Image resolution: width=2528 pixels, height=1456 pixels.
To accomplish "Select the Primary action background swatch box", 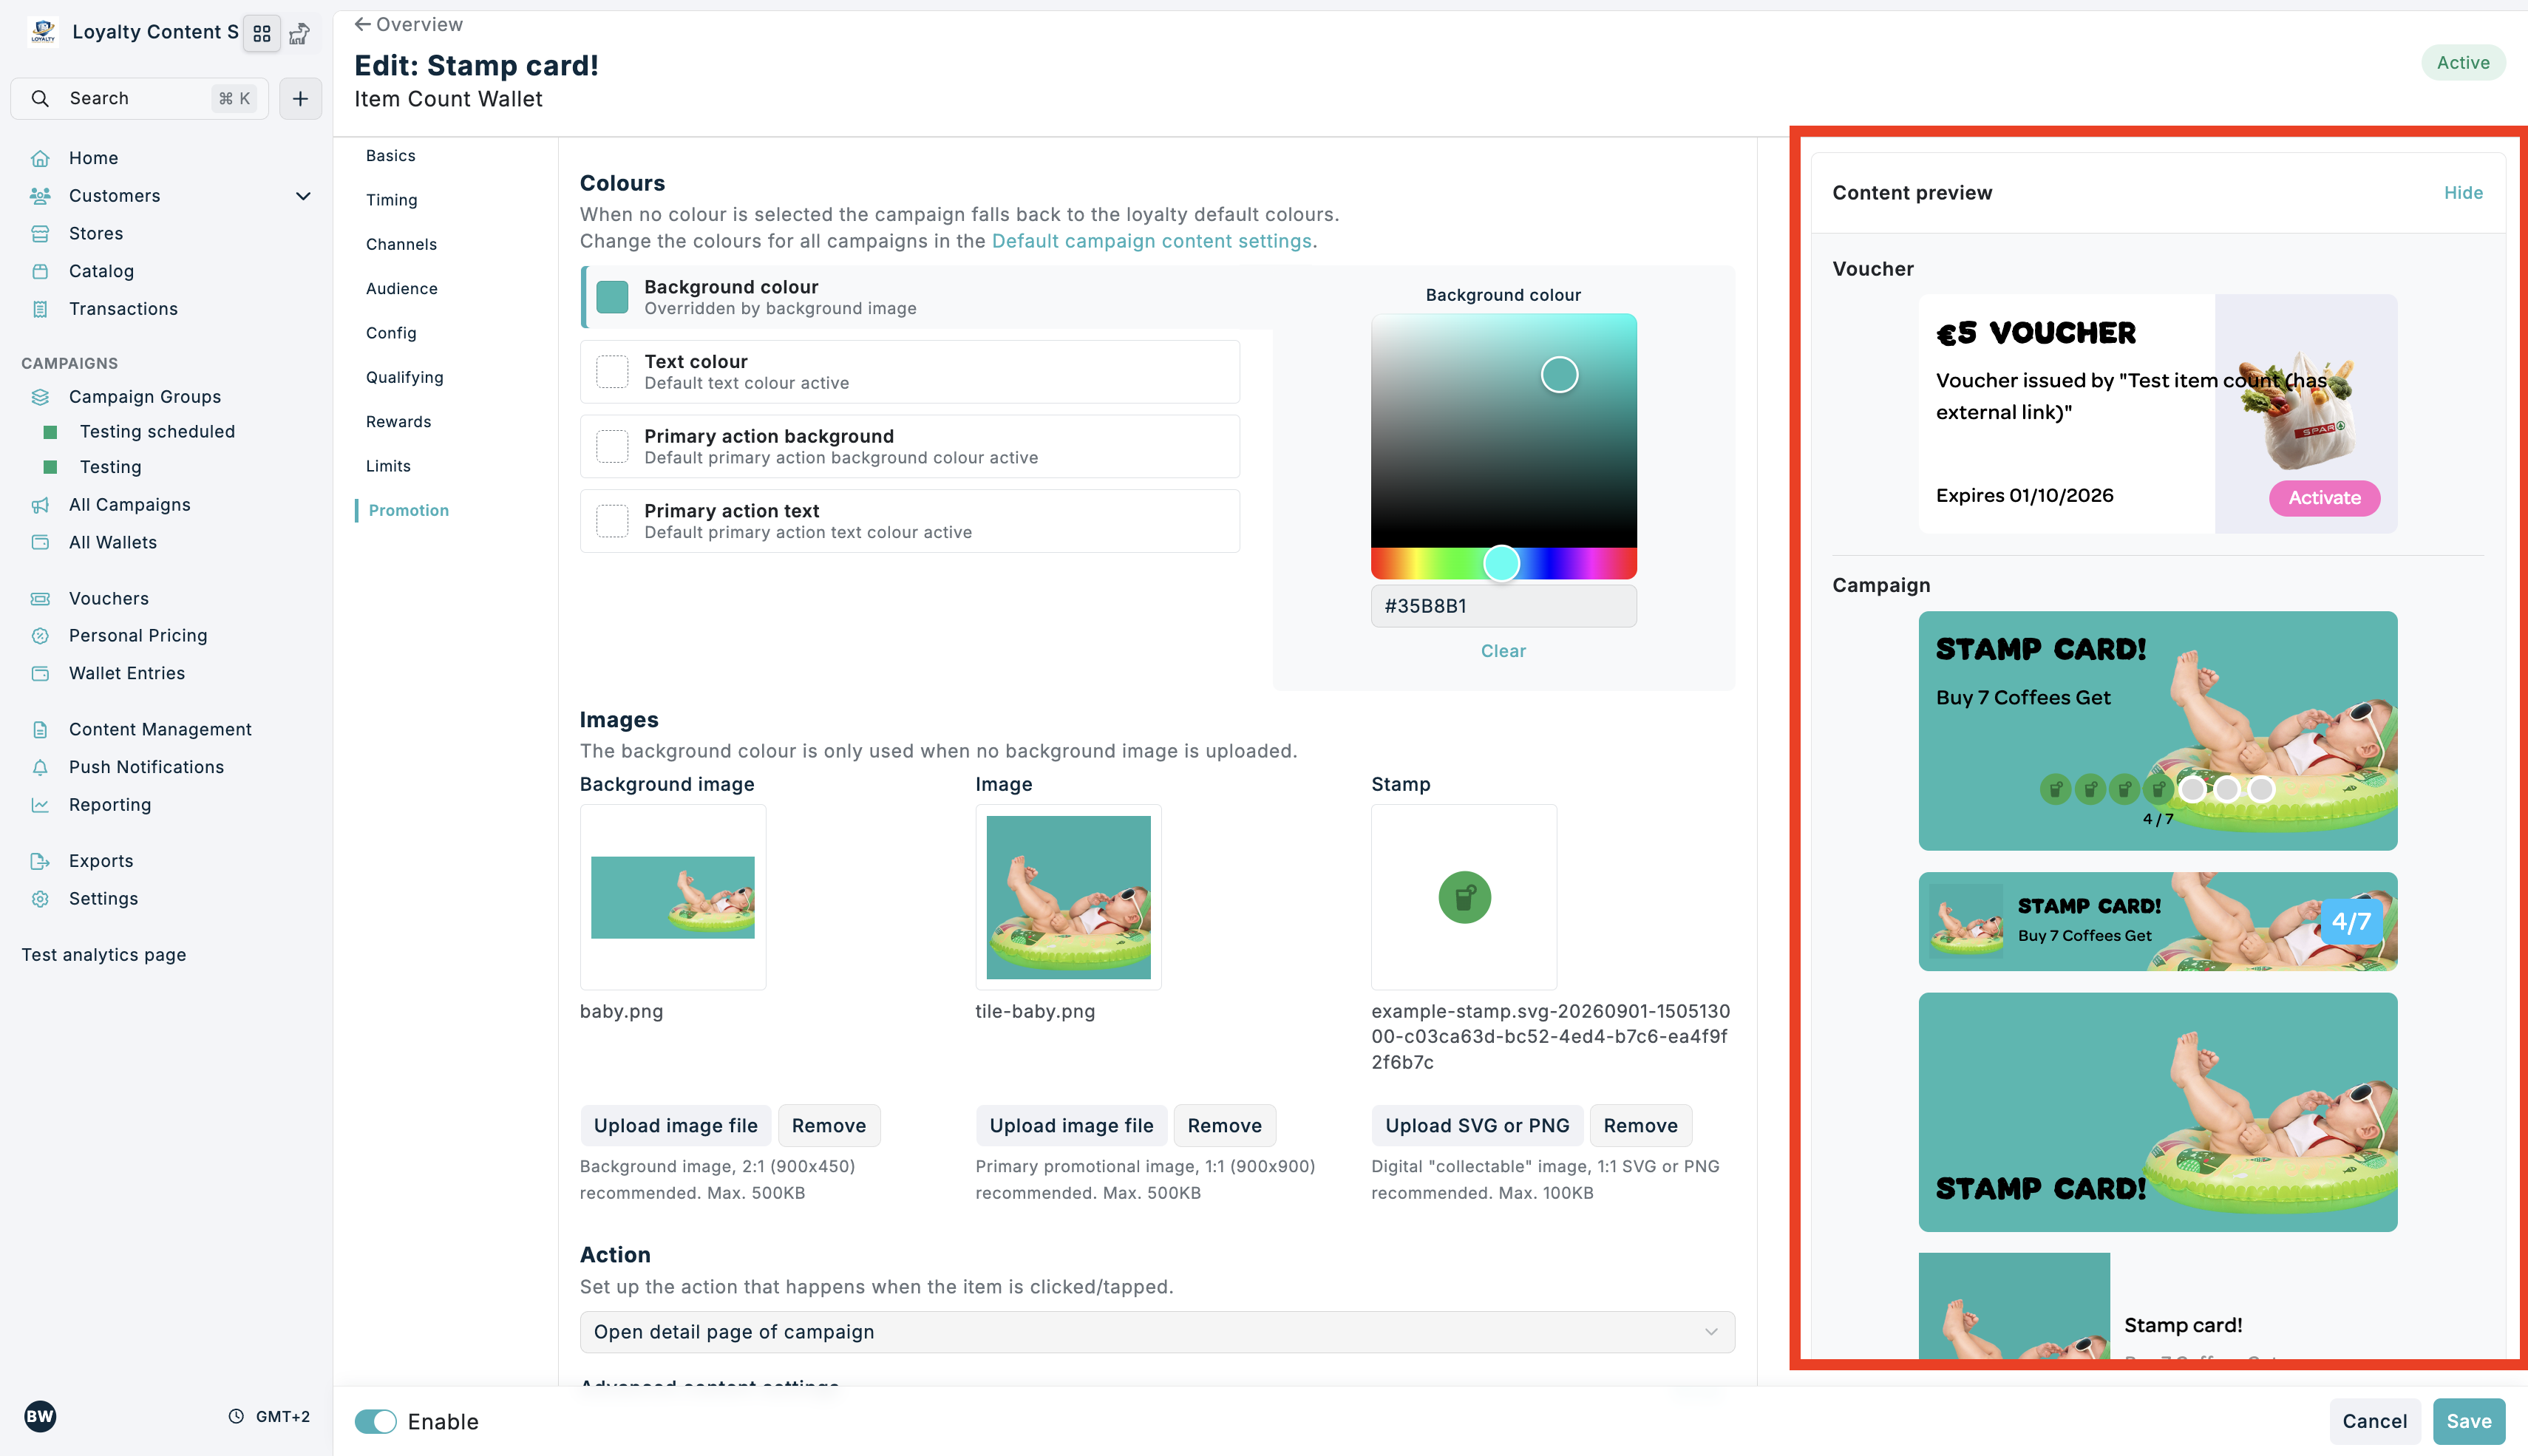I will [x=612, y=446].
